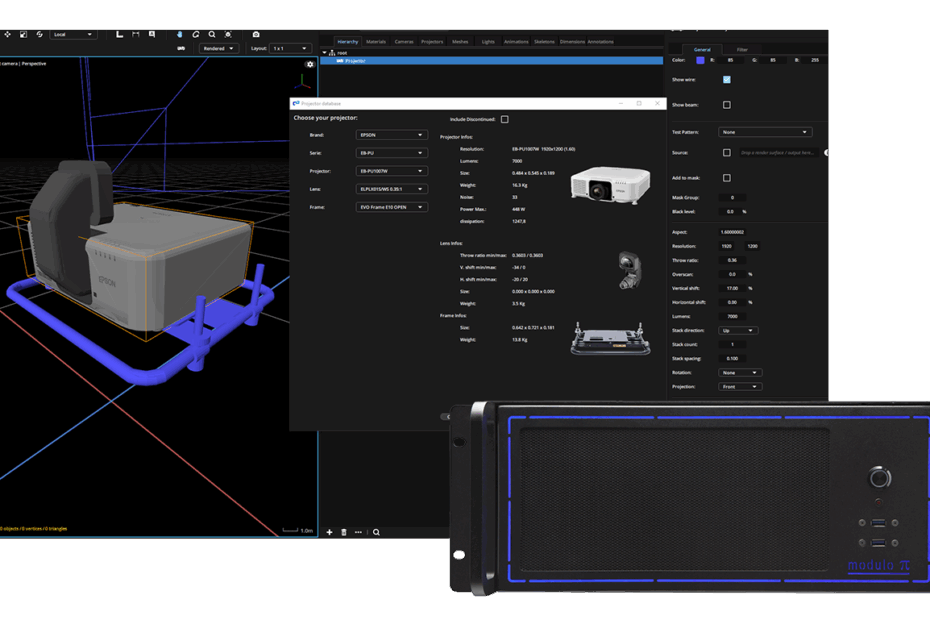
Task: Open the Test Pattern dropdown
Action: pyautogui.click(x=765, y=132)
